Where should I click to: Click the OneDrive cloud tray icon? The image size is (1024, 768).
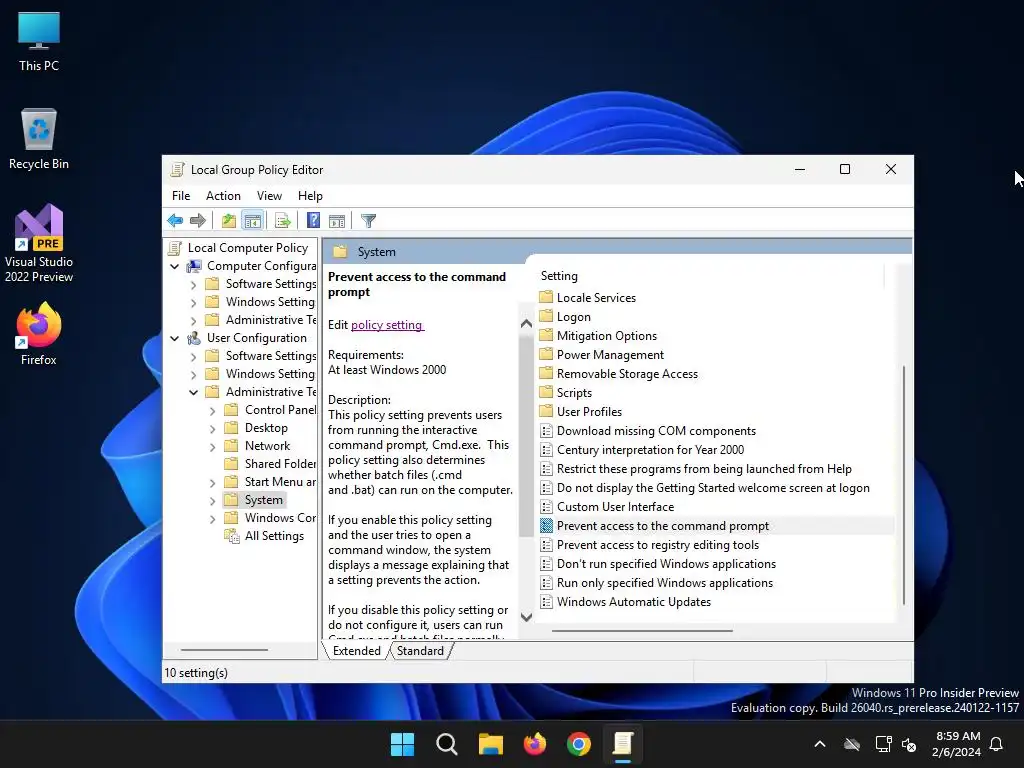click(x=852, y=744)
